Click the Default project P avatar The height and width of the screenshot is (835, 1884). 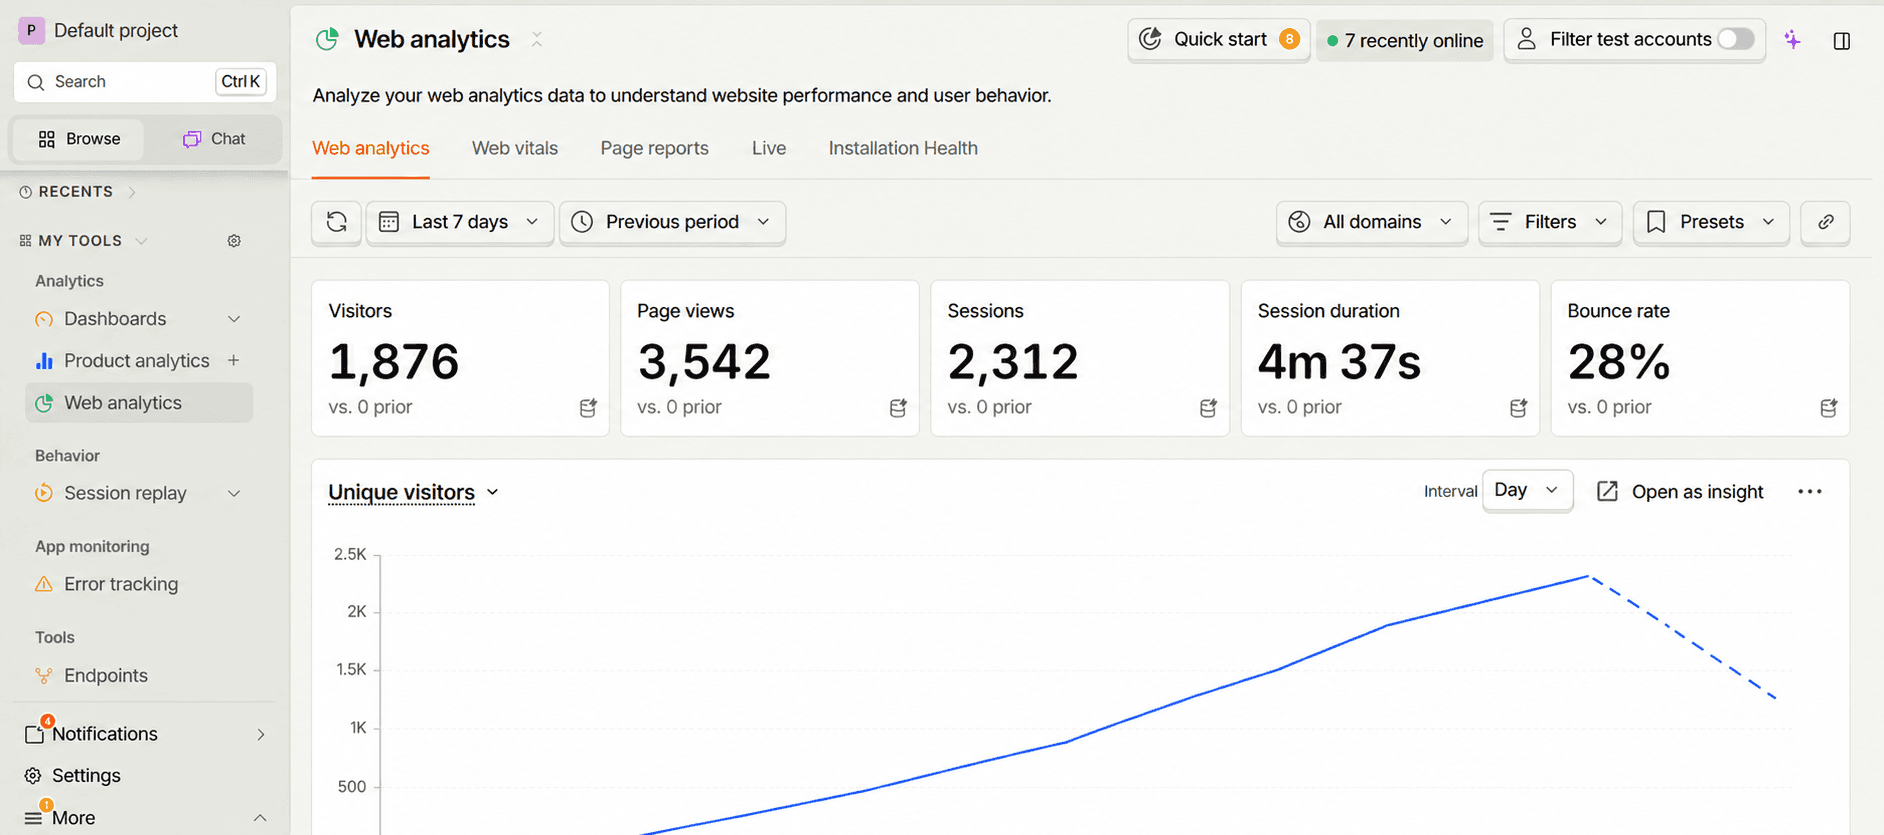pos(31,30)
